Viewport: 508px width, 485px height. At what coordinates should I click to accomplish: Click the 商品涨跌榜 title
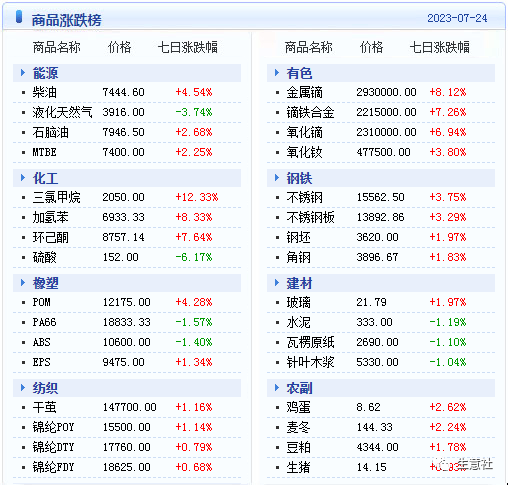[x=67, y=20]
